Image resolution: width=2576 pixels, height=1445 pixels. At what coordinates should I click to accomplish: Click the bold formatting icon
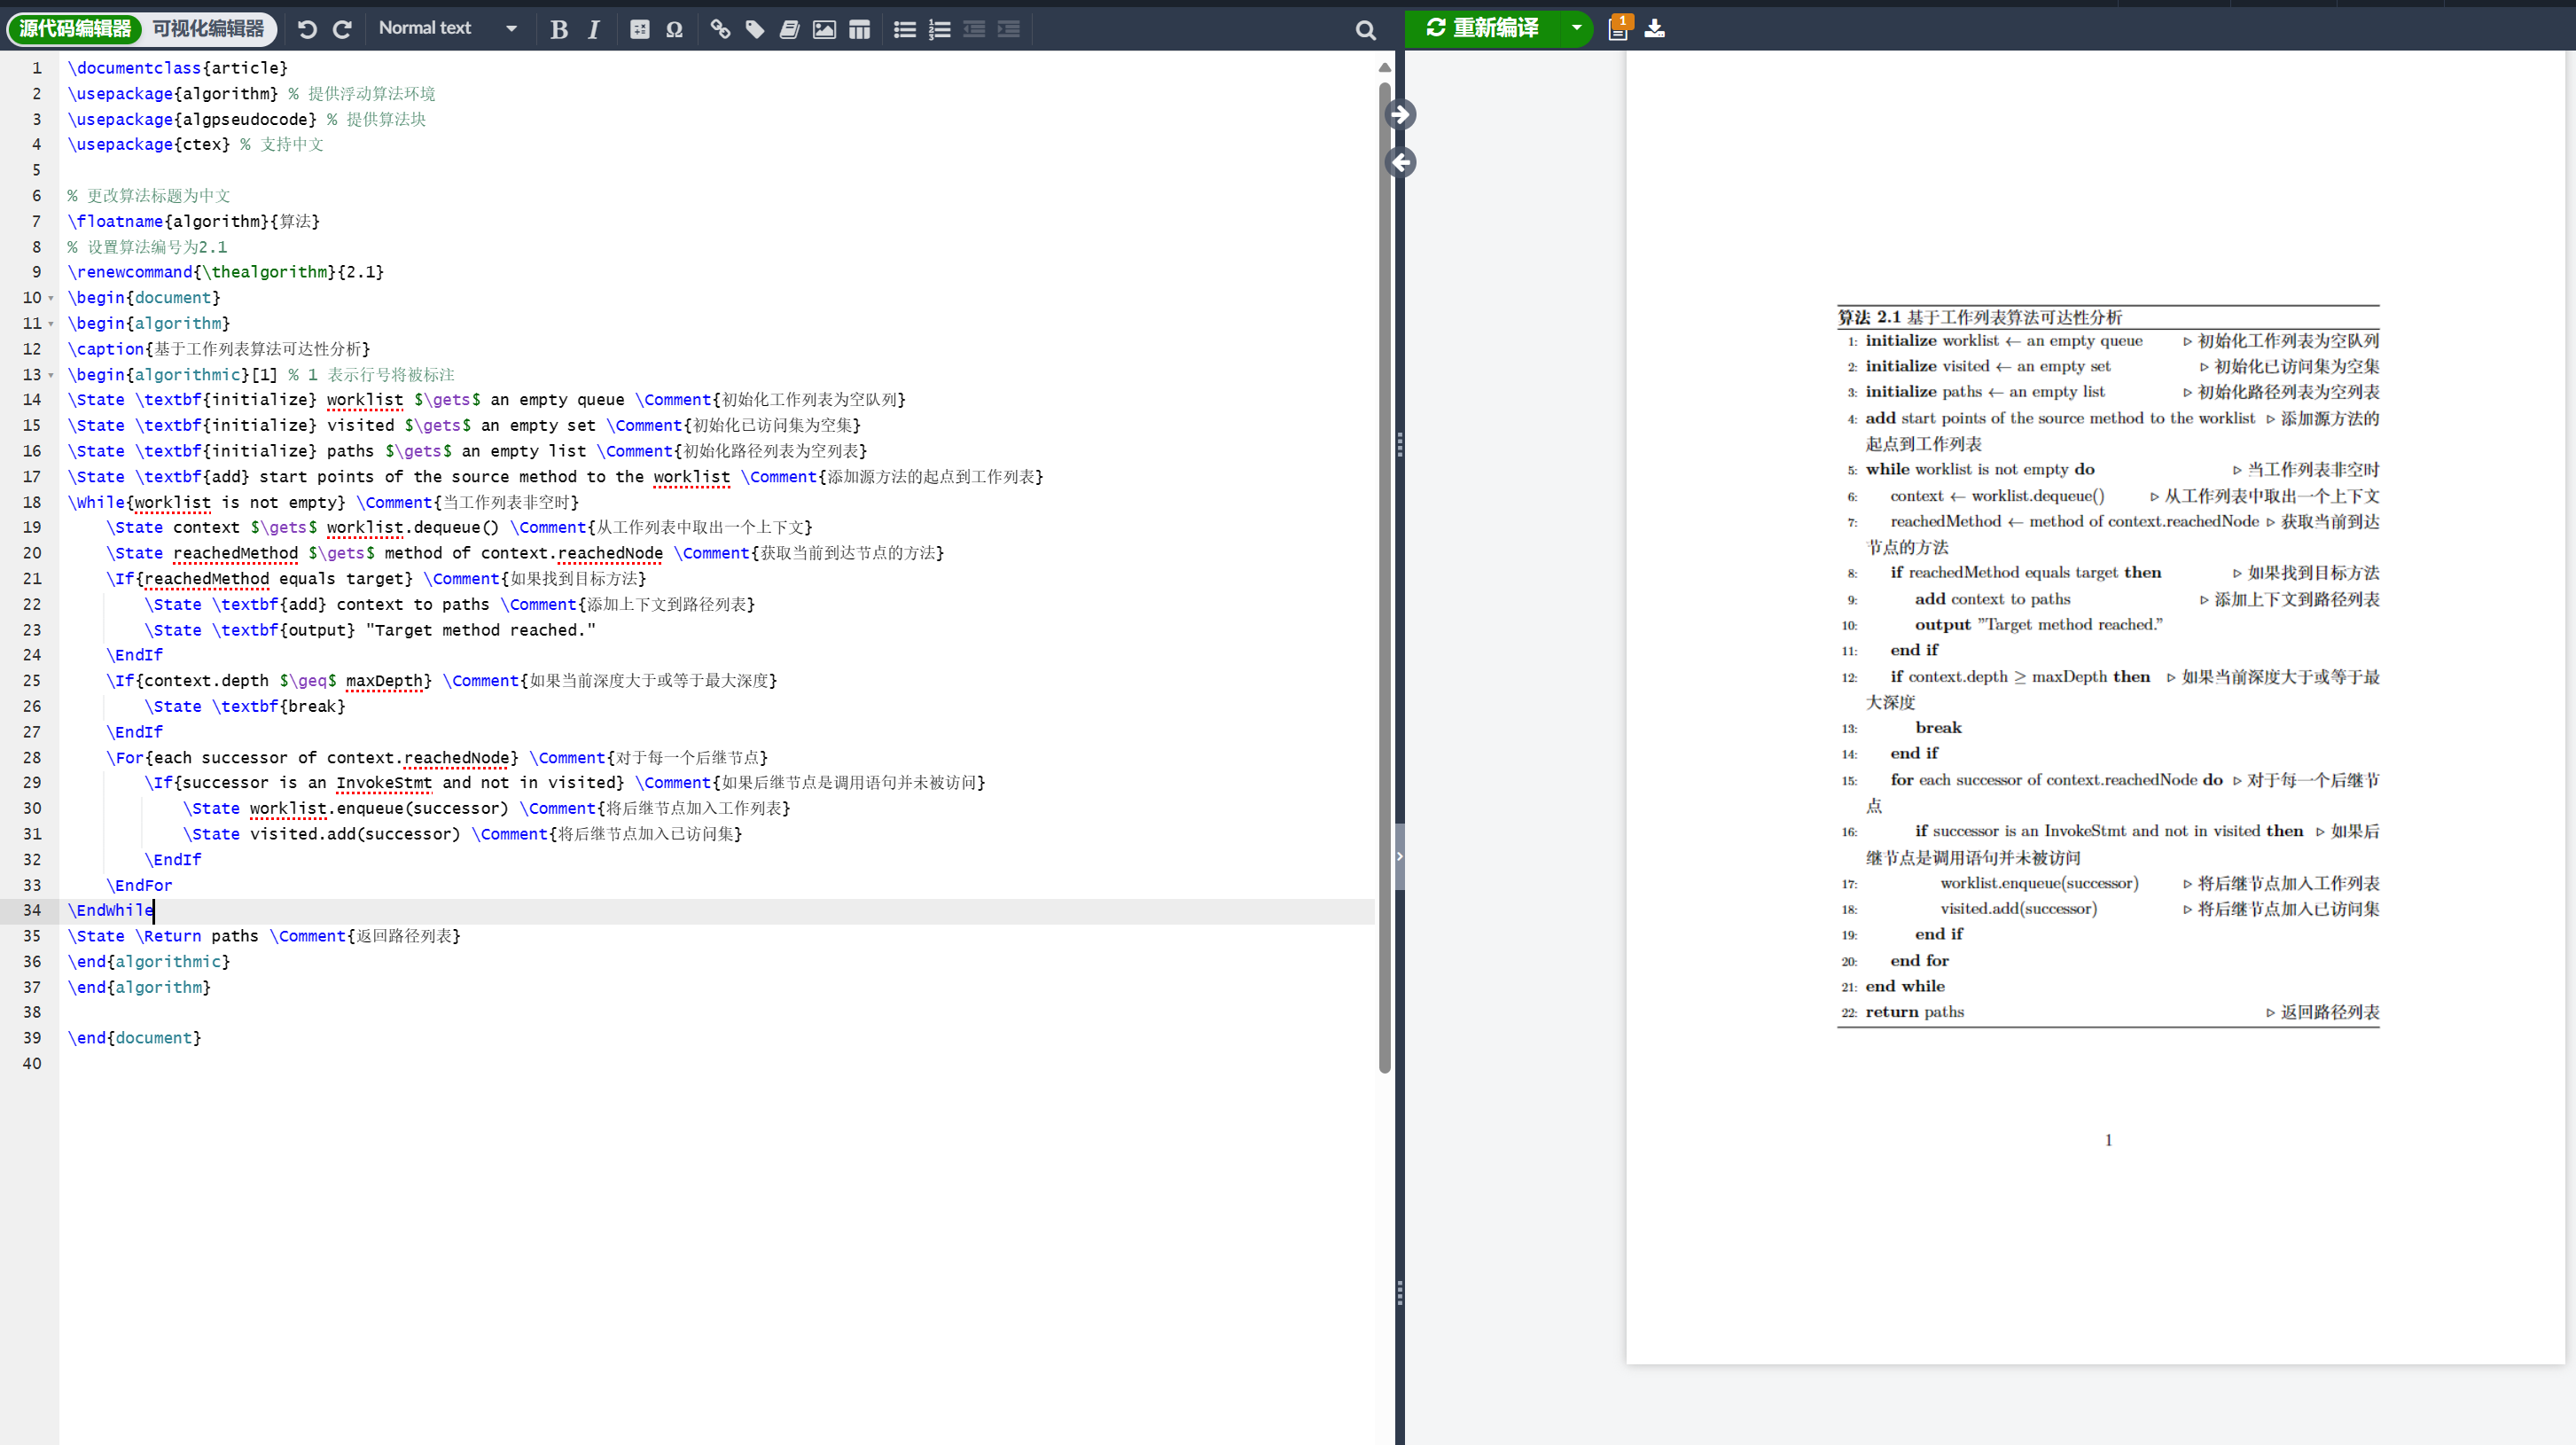(x=561, y=28)
